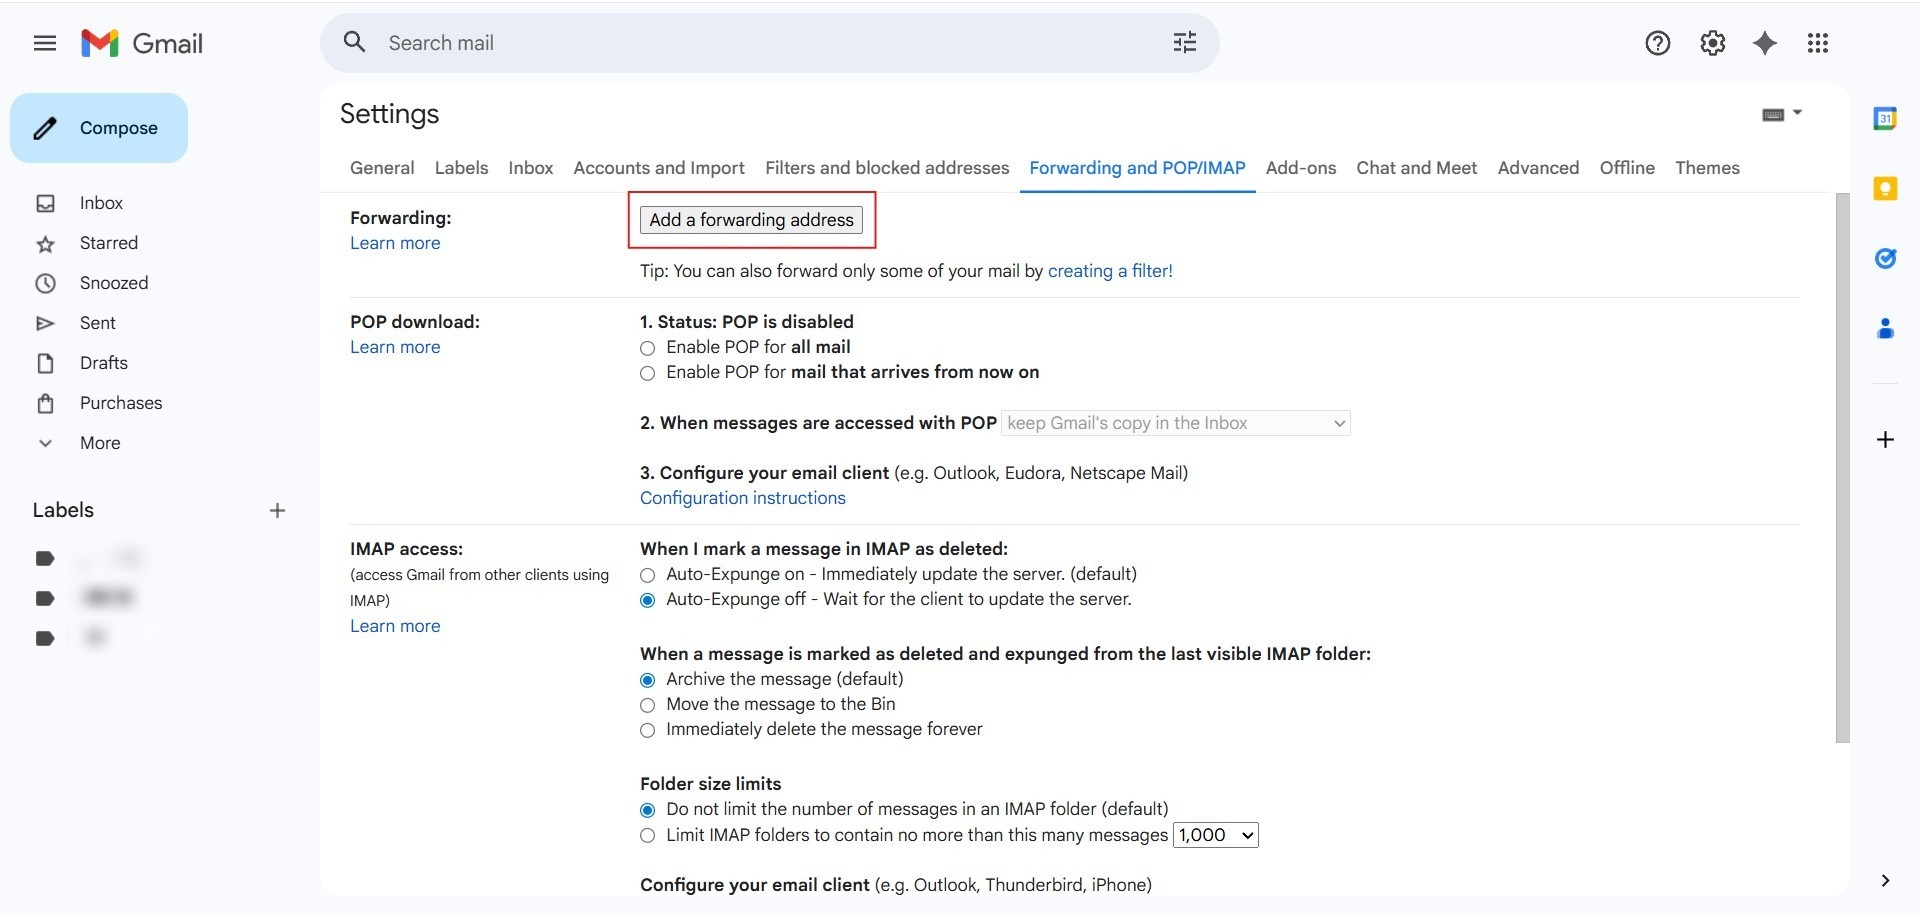Screen dimensions: 1920x913
Task: Create new label with plus icon
Action: 277,511
